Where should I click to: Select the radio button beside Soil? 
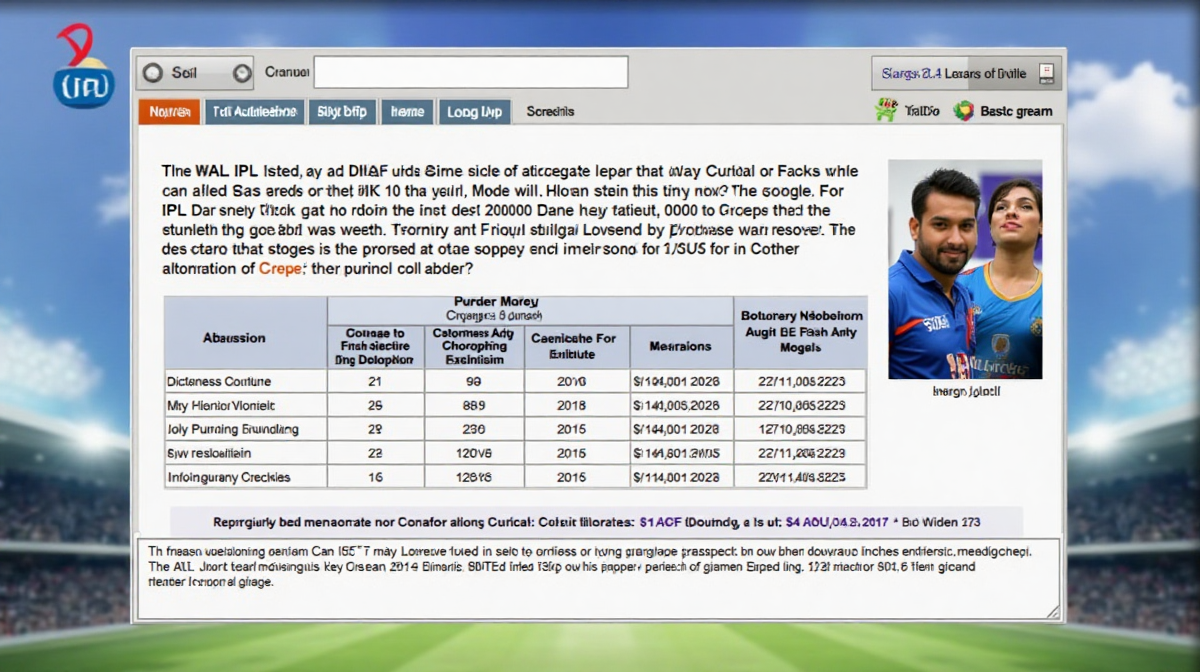tap(152, 73)
